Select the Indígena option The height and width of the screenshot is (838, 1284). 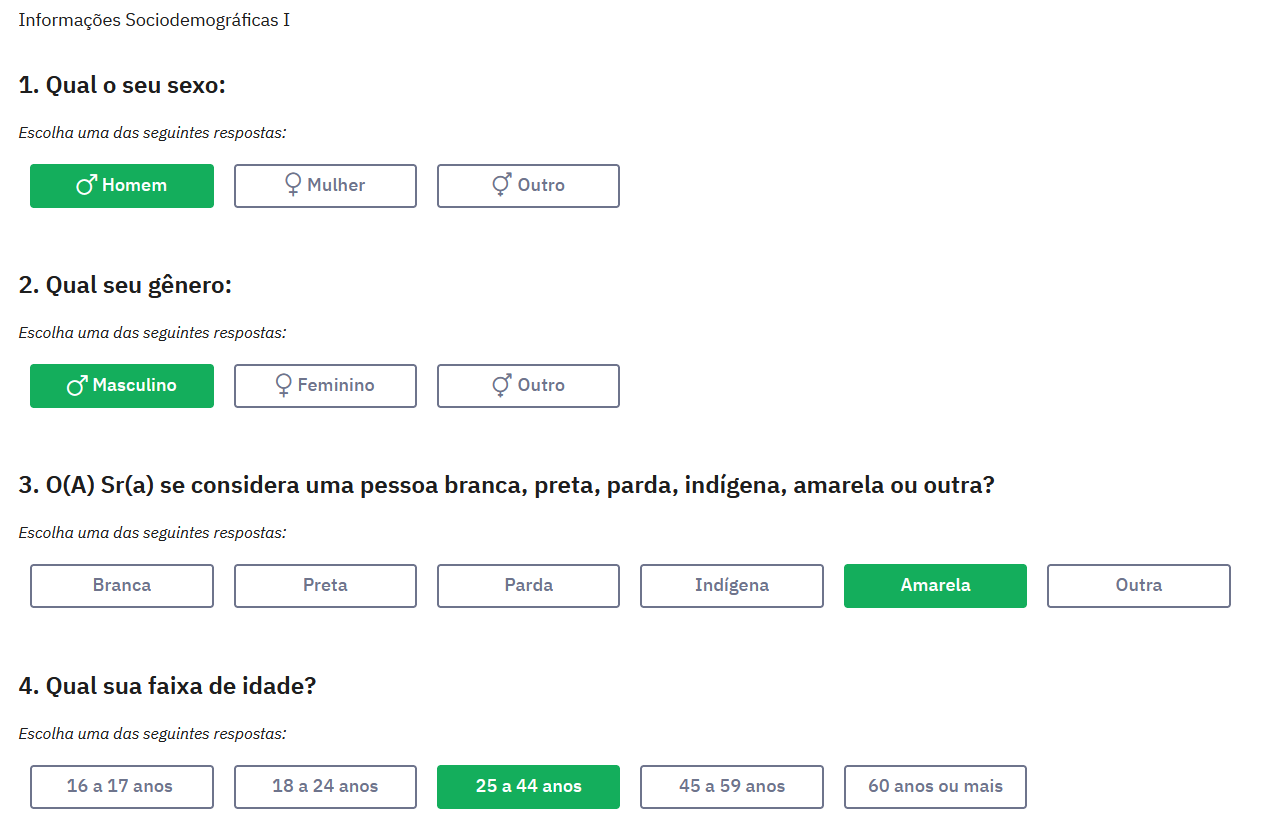click(x=732, y=586)
